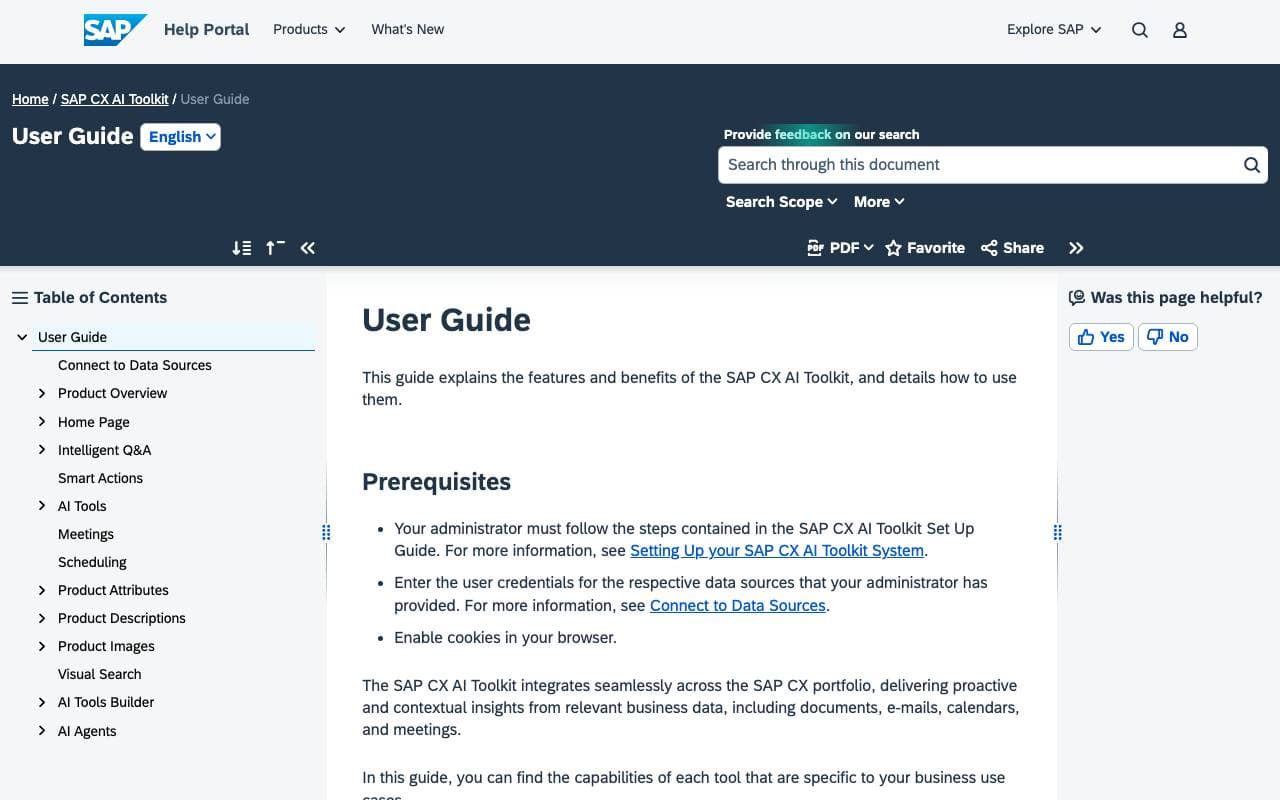Select Intelligent Q&A in contents
This screenshot has width=1280, height=800.
tap(105, 450)
